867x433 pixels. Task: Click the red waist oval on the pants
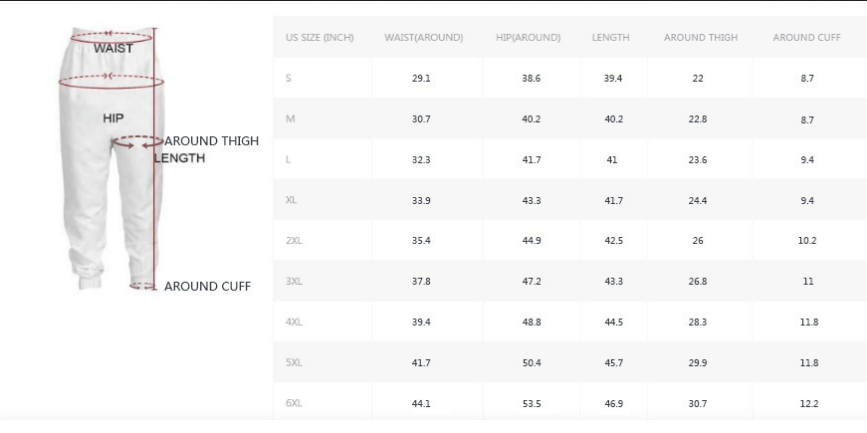pos(112,38)
